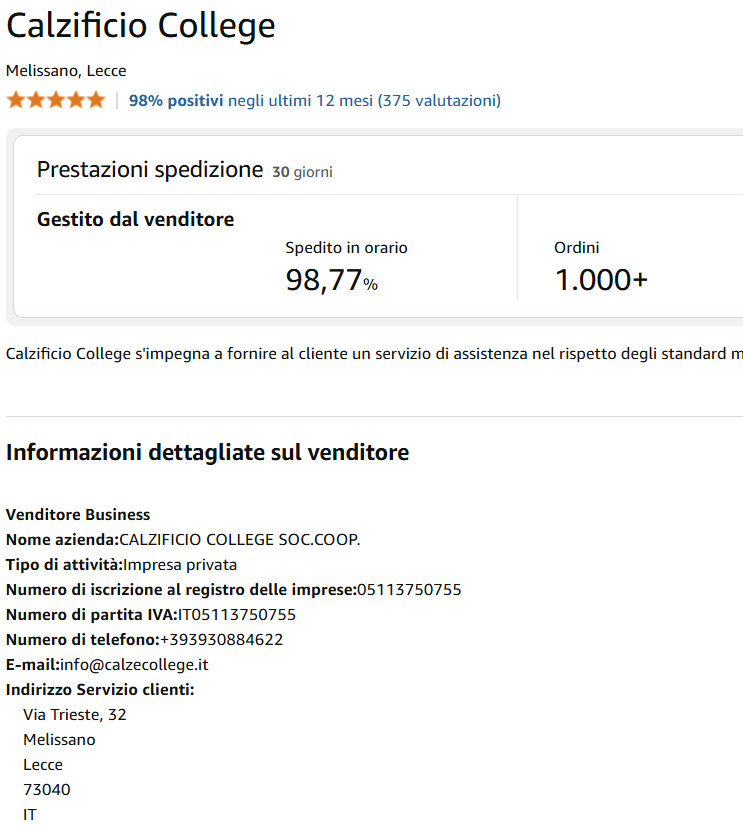Click the (375 valutazioni) ratings count
743x827 pixels.
pyautogui.click(x=439, y=100)
